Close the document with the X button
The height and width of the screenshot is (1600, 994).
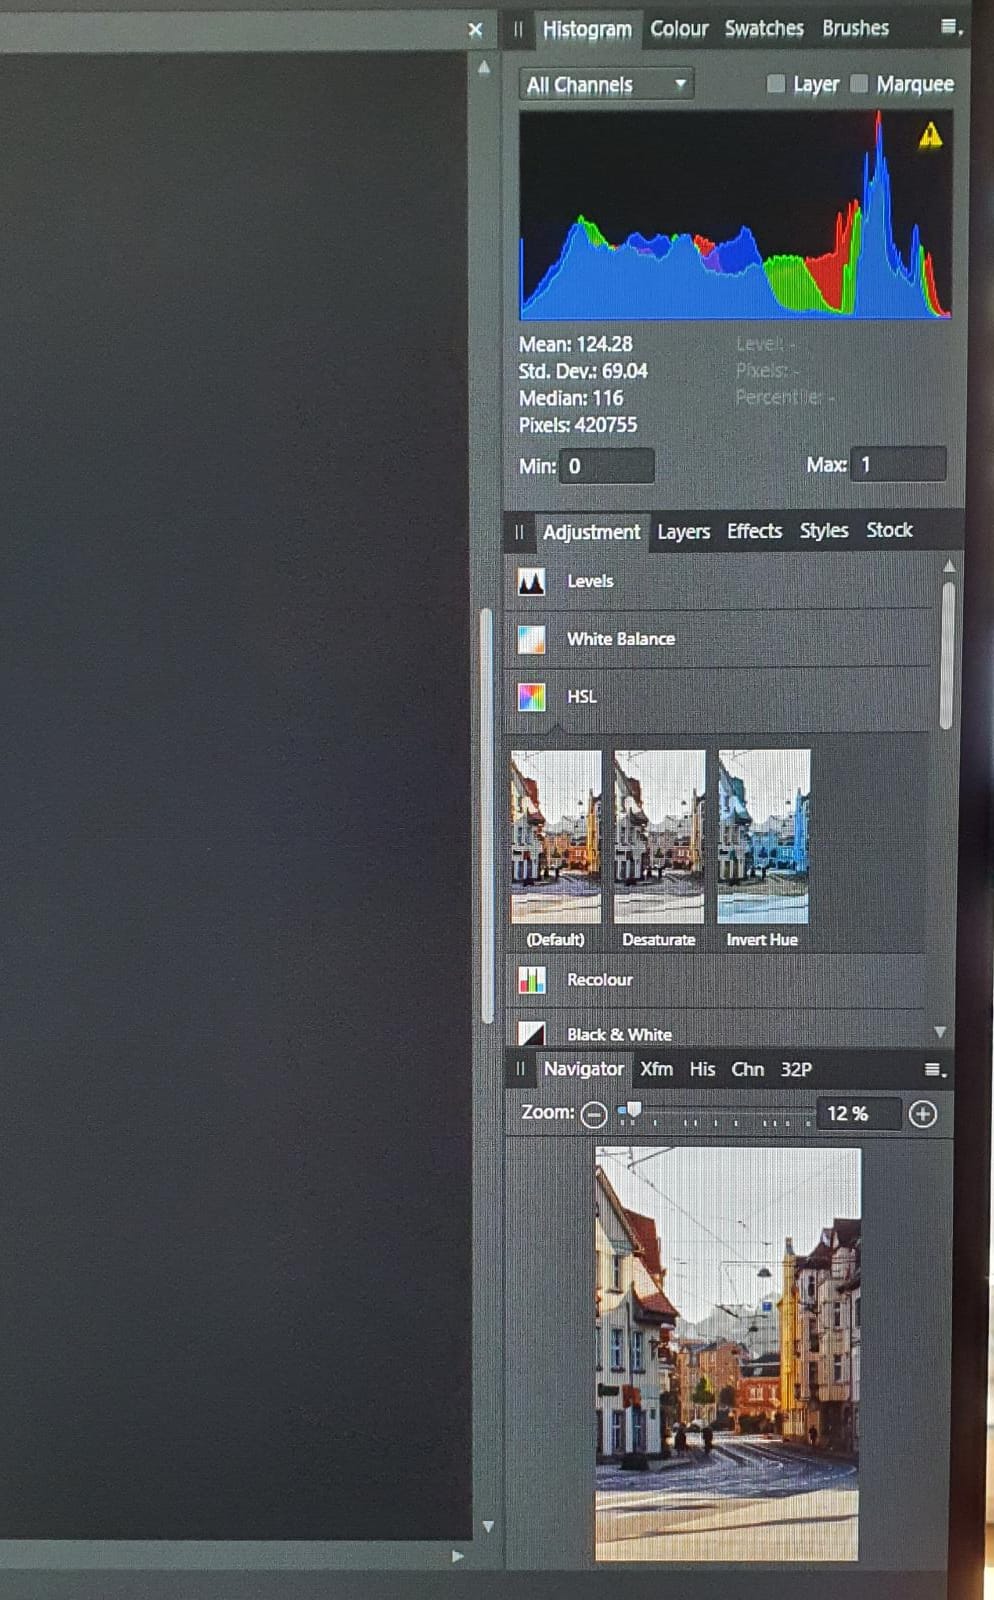coord(475,30)
